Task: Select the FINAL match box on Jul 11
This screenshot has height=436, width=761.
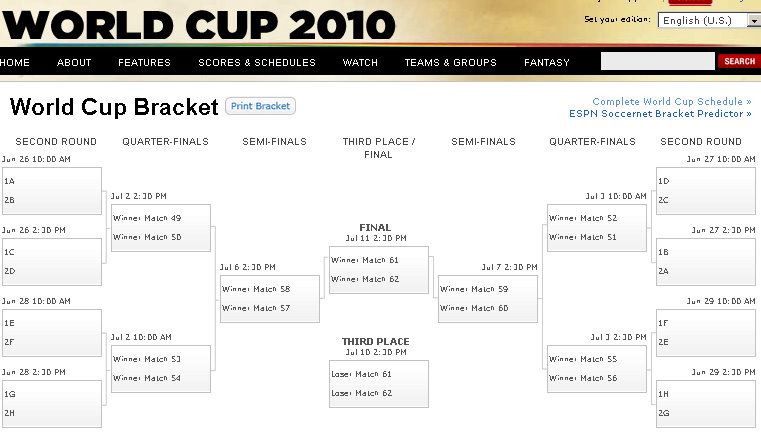Action: (x=379, y=270)
